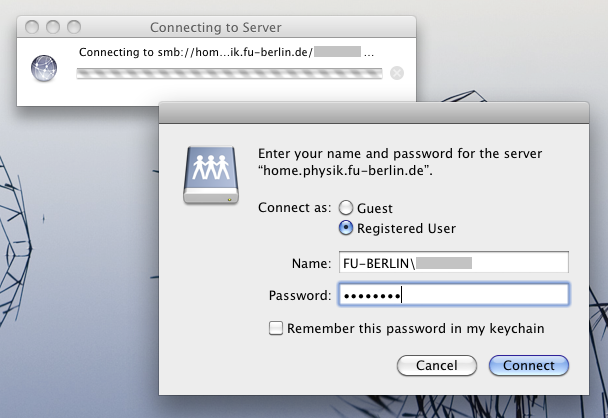Viewport: 608px width, 418px height.
Task: Click the Remember this password label text
Action: coord(415,329)
